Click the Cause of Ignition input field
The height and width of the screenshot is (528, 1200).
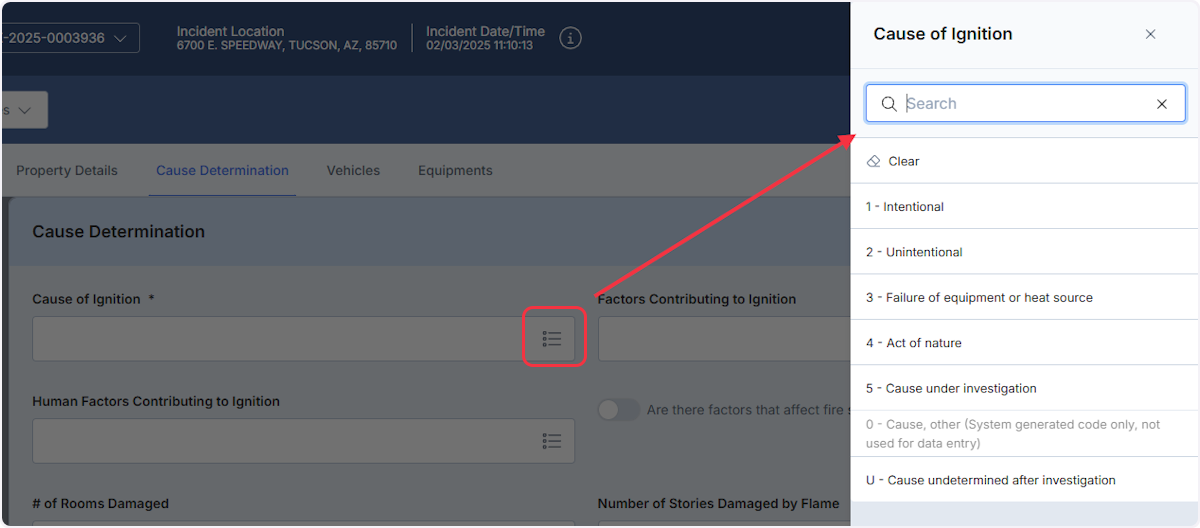[303, 339]
